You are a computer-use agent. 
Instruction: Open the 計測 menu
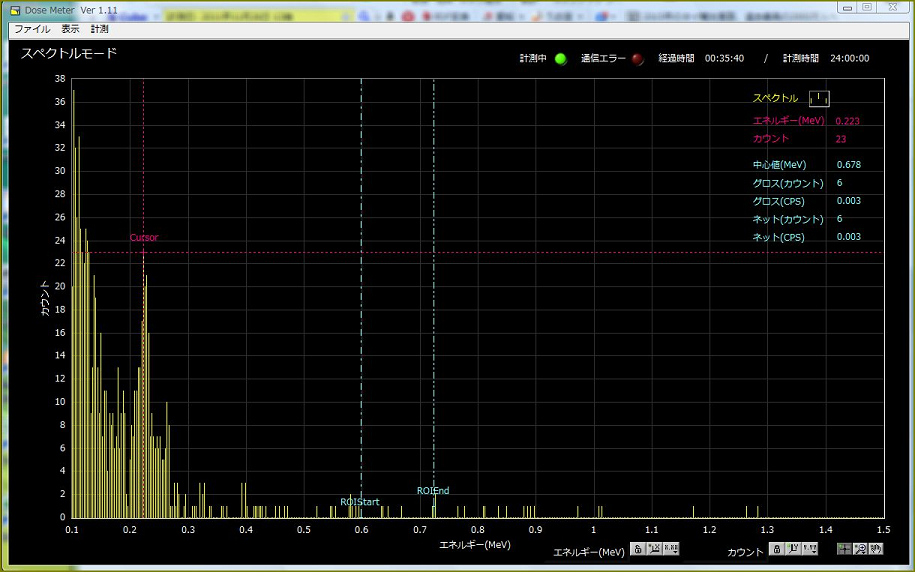pos(100,29)
